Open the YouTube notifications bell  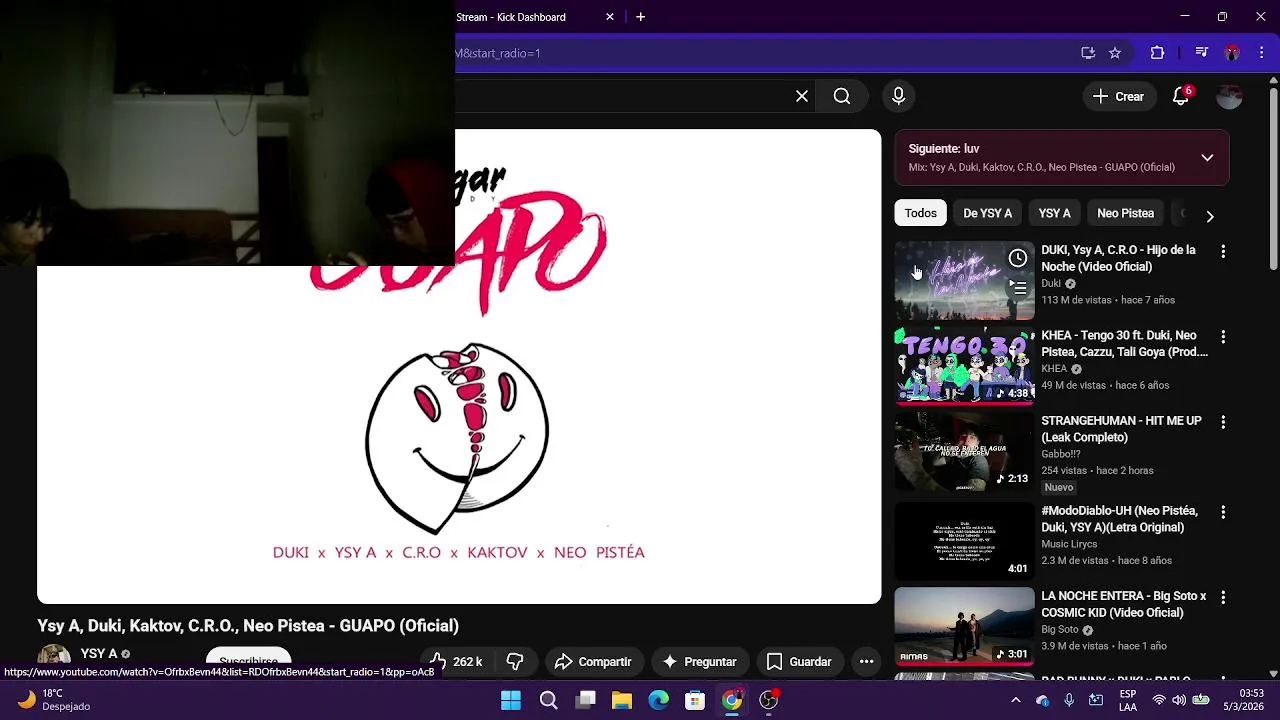coord(1181,96)
